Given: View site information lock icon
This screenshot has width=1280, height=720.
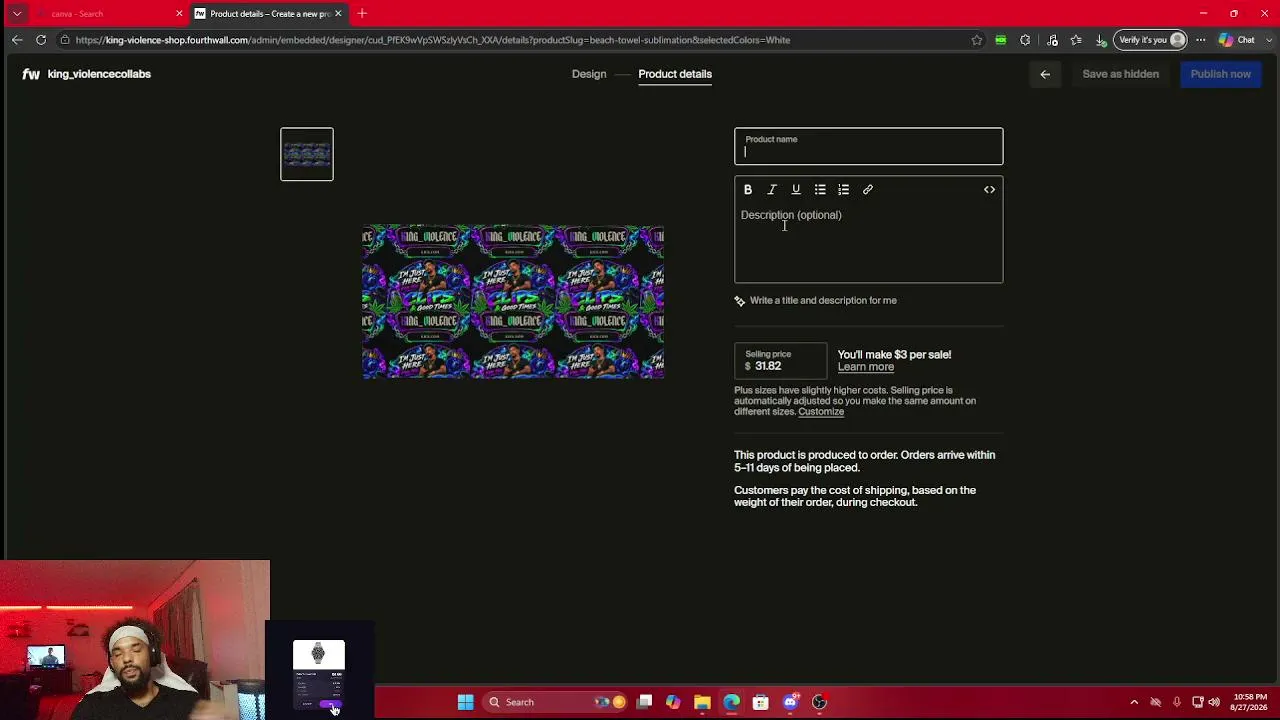Looking at the screenshot, I should 65,40.
